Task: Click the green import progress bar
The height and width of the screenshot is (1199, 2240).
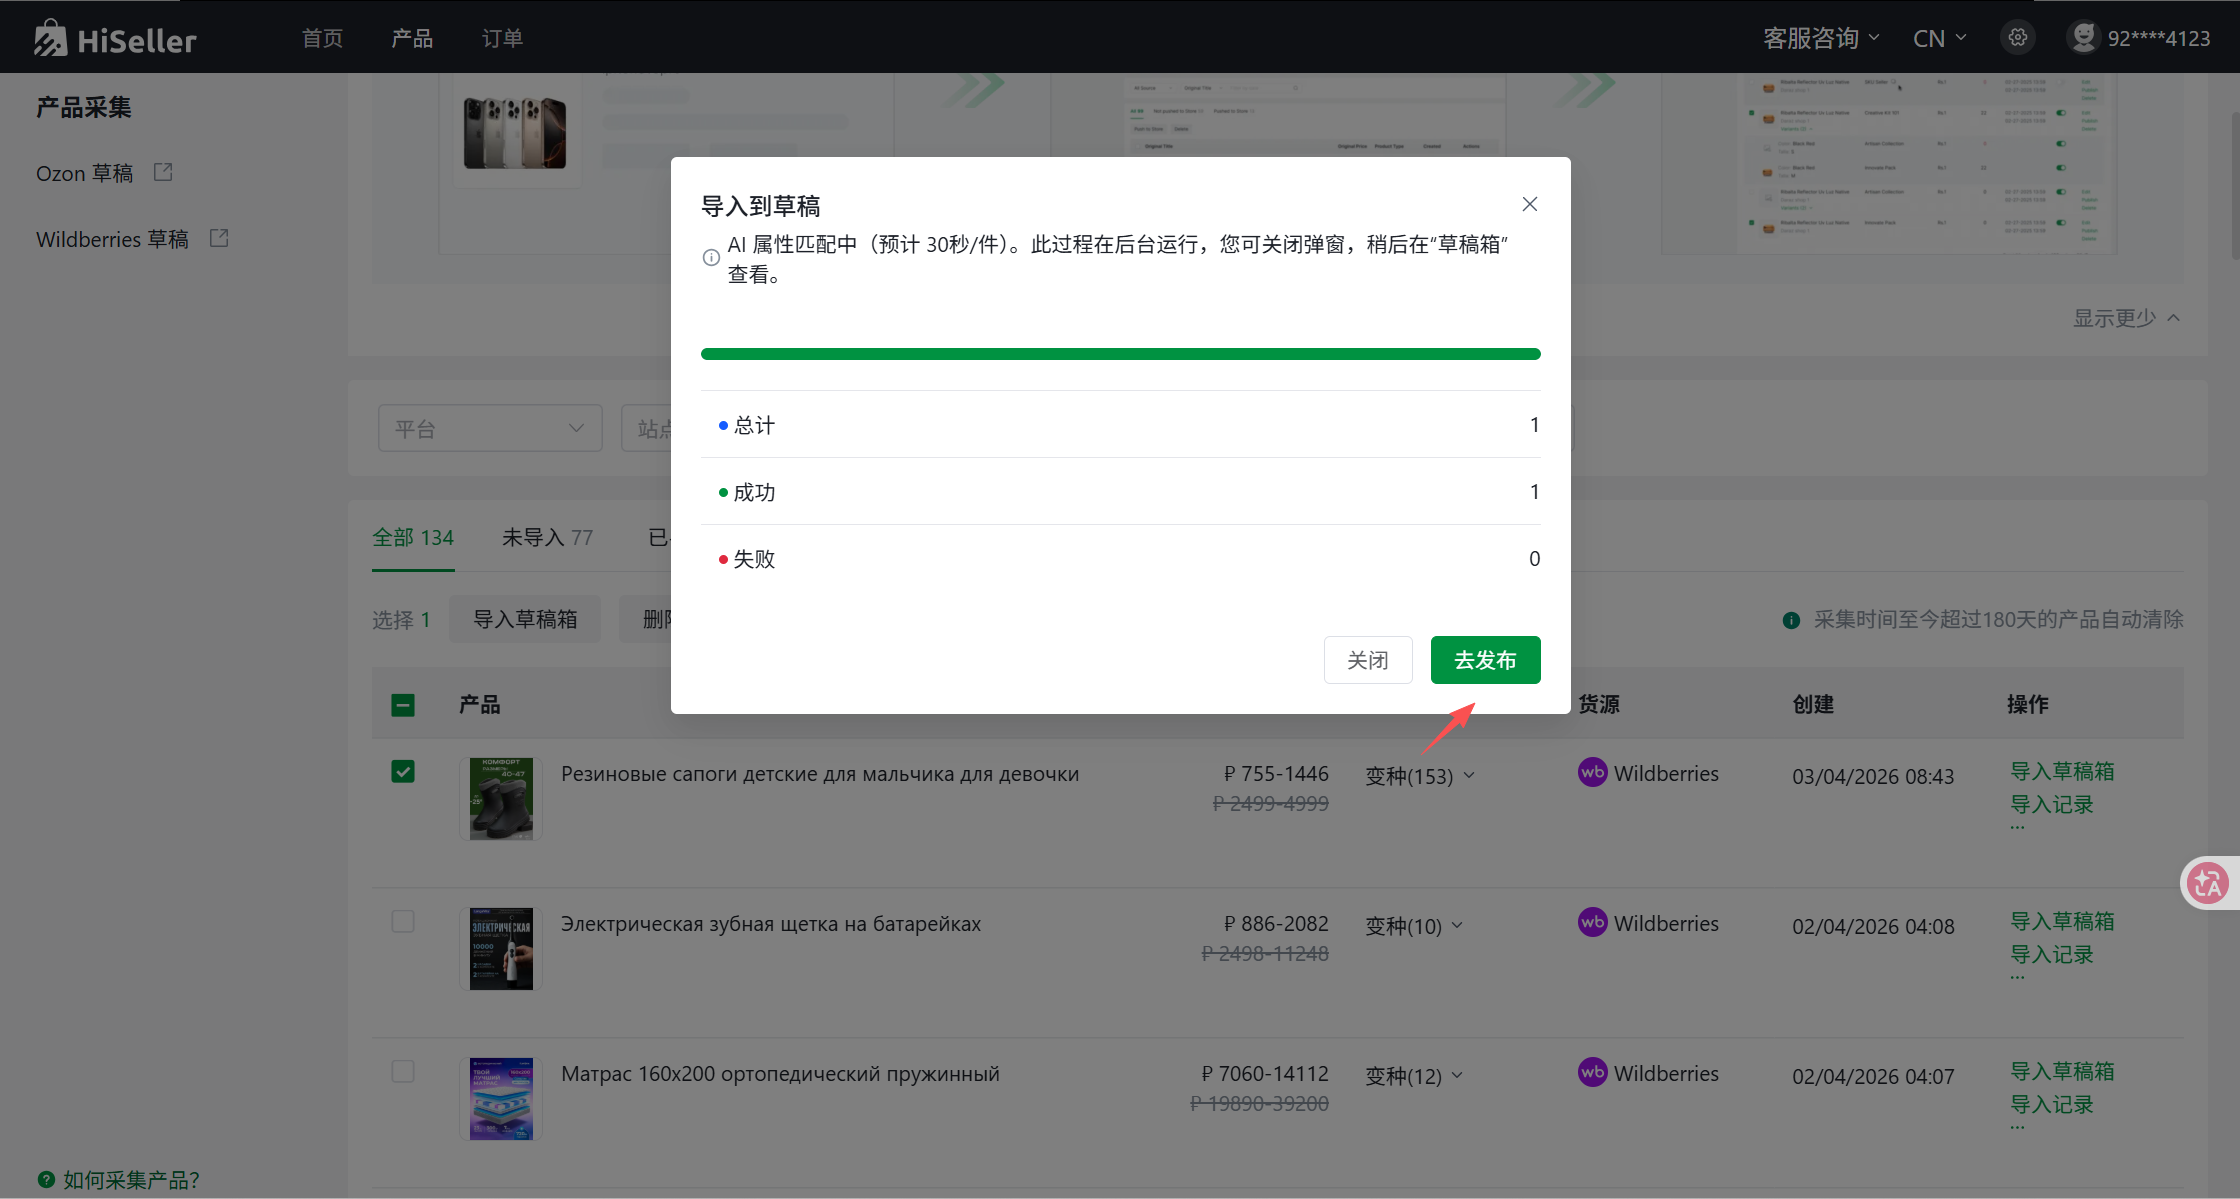Action: 1120,354
